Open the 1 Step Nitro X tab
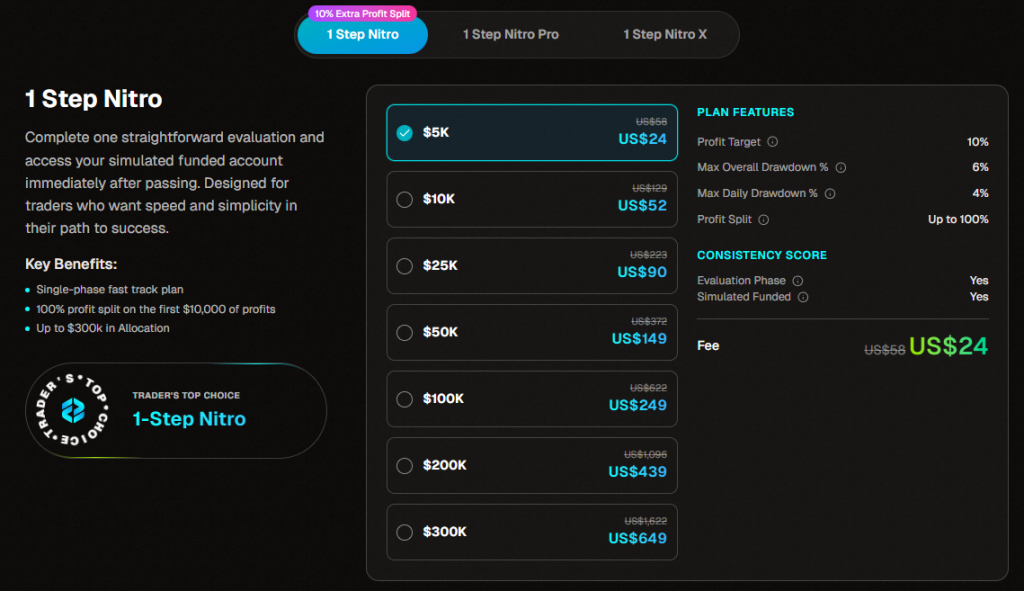This screenshot has width=1024, height=591. (x=665, y=35)
